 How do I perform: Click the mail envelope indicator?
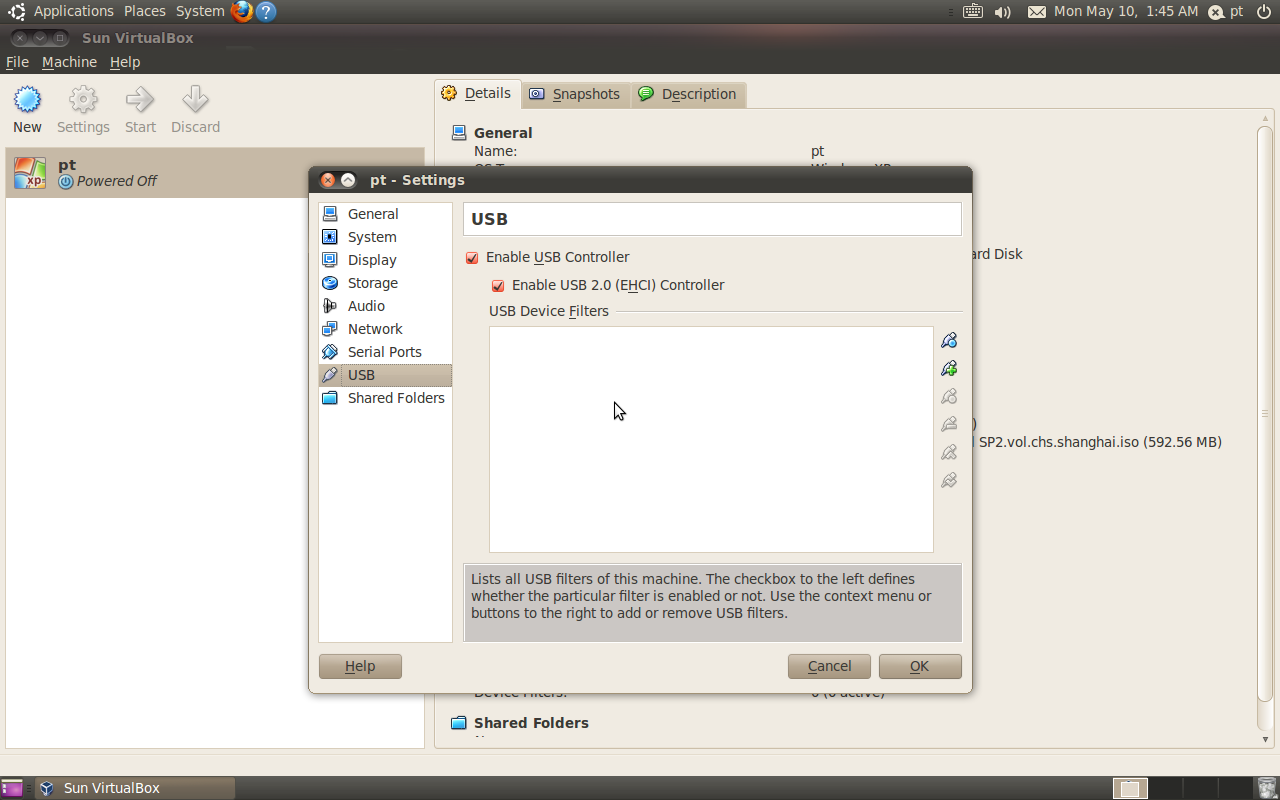[1037, 11]
